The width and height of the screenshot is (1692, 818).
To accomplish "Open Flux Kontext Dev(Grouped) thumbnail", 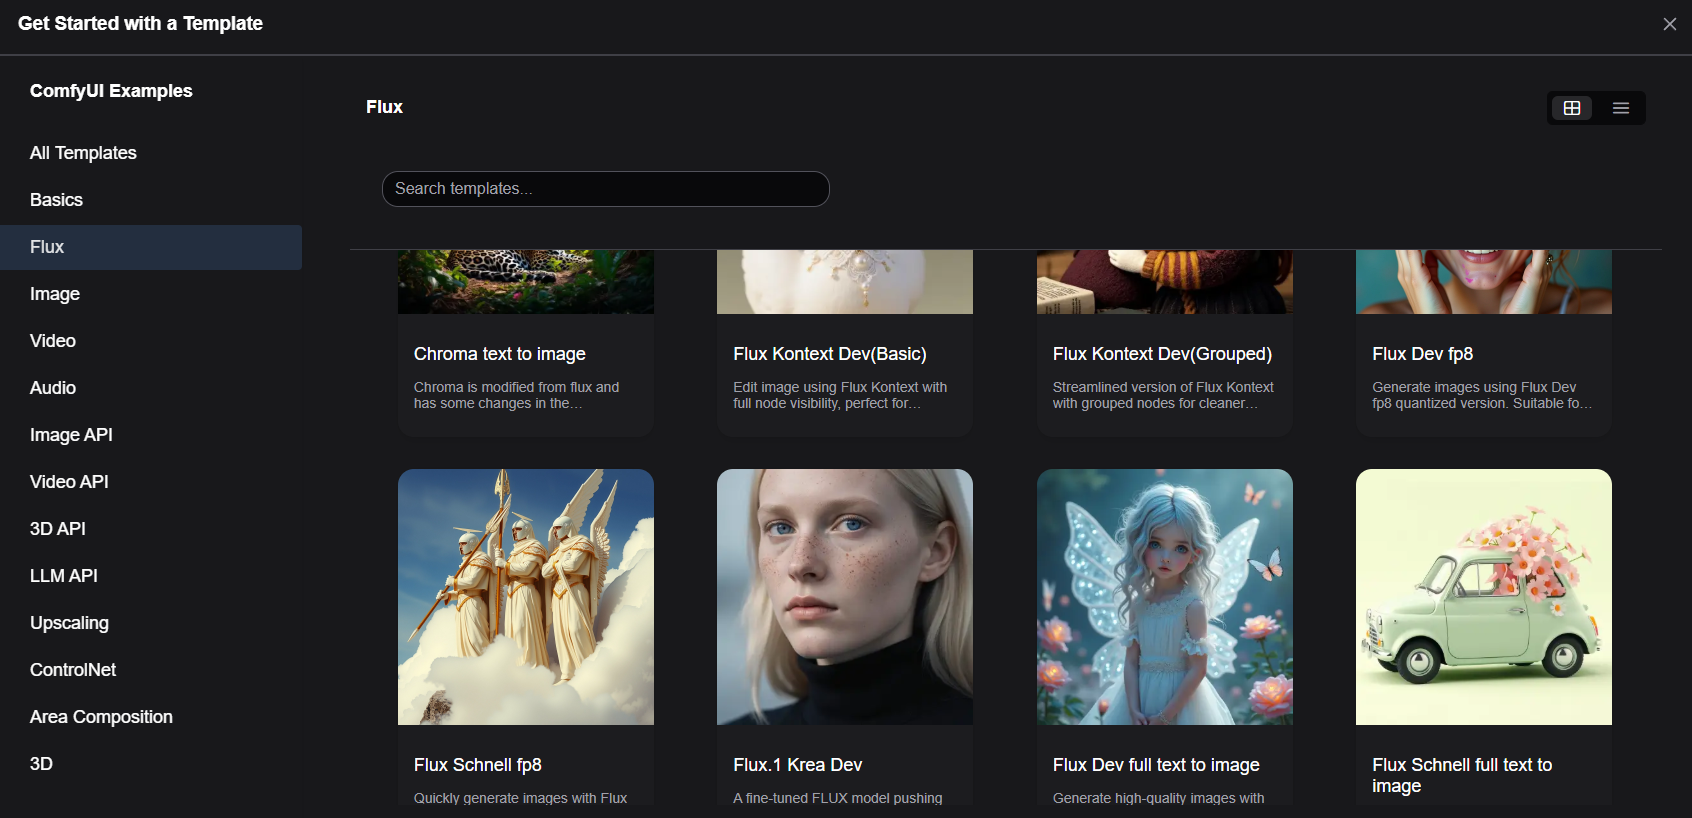I will click(1165, 282).
